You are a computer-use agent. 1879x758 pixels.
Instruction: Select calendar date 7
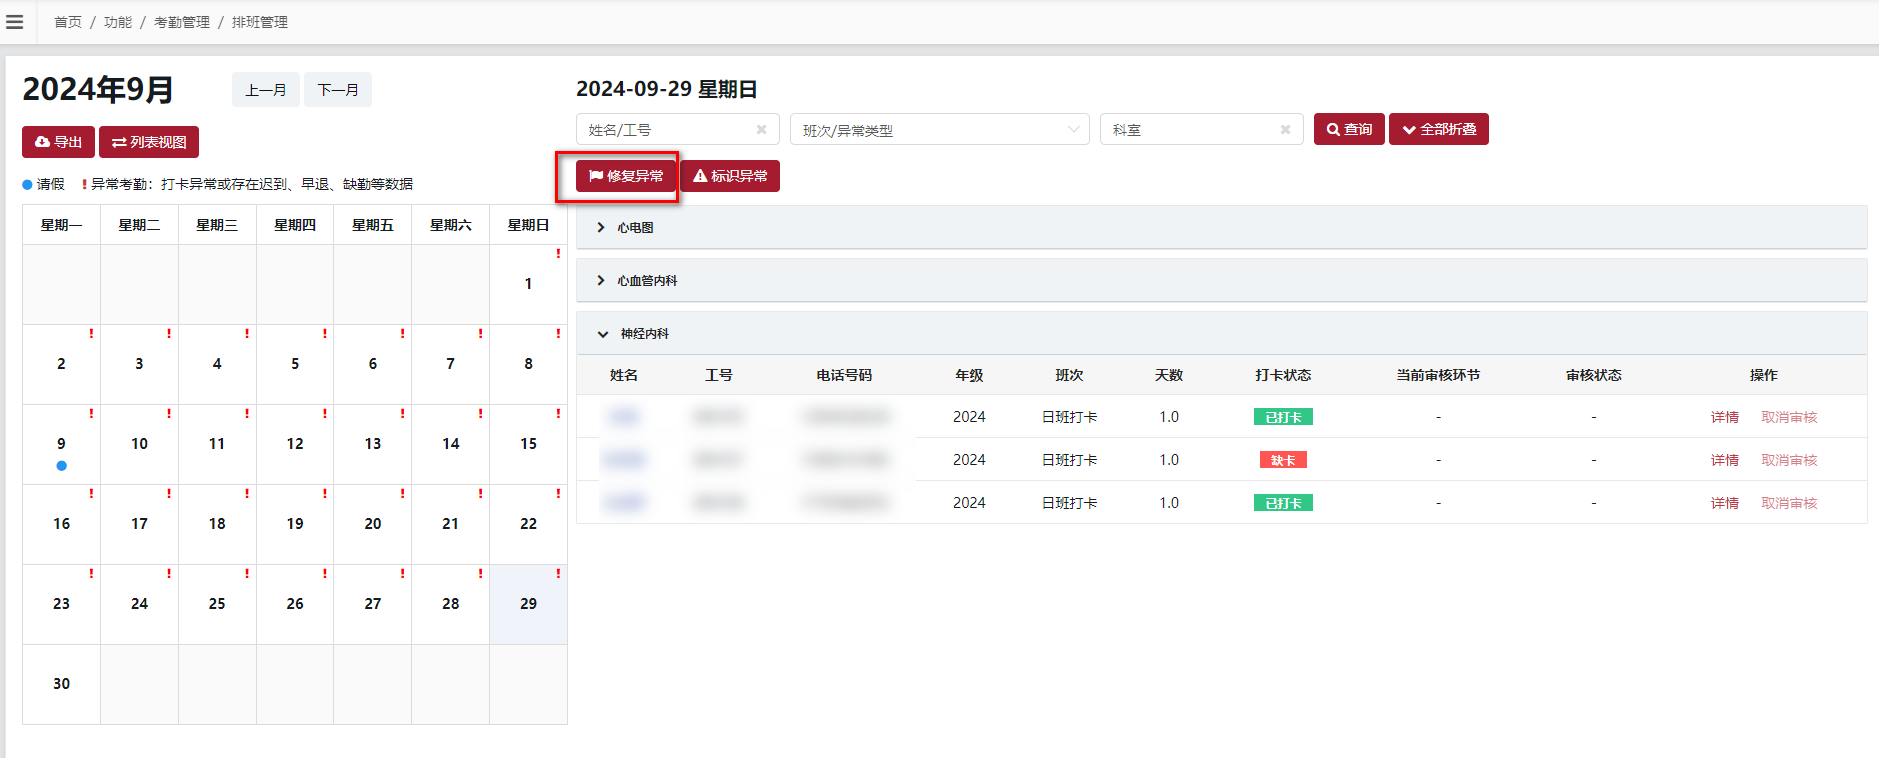451,364
